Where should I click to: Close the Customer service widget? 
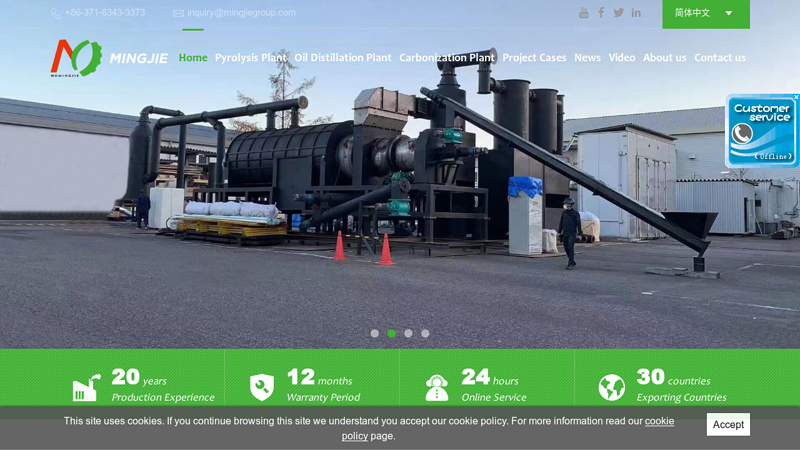[796, 97]
